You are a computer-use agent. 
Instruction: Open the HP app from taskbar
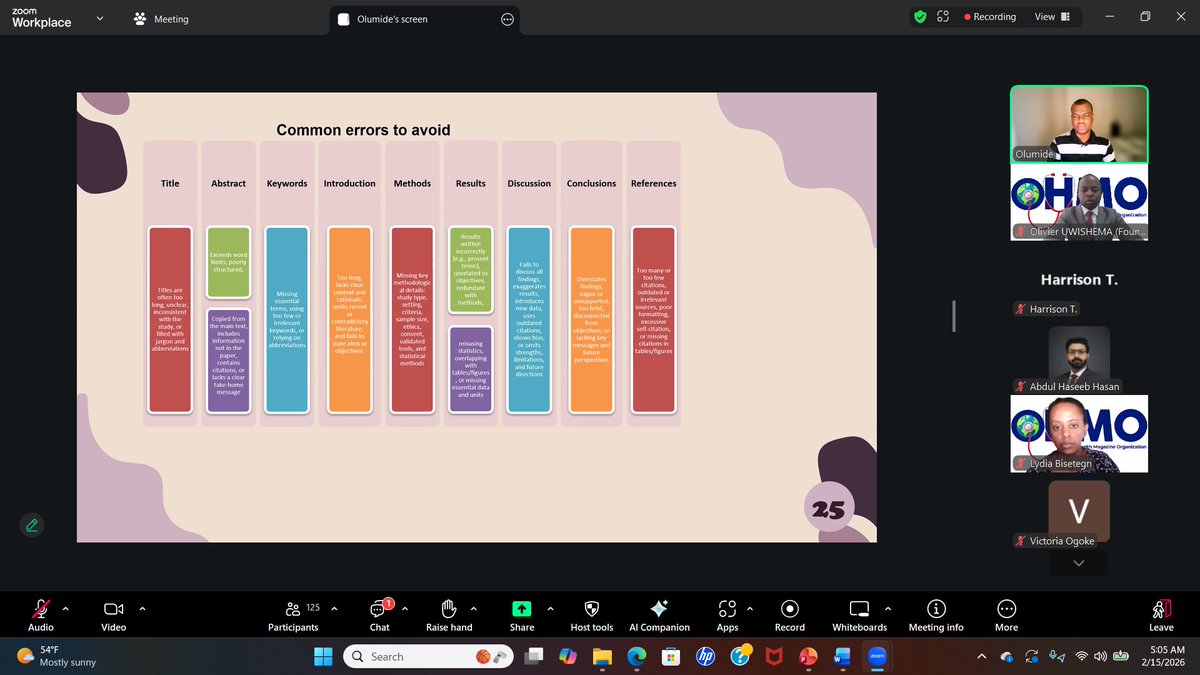coord(705,656)
